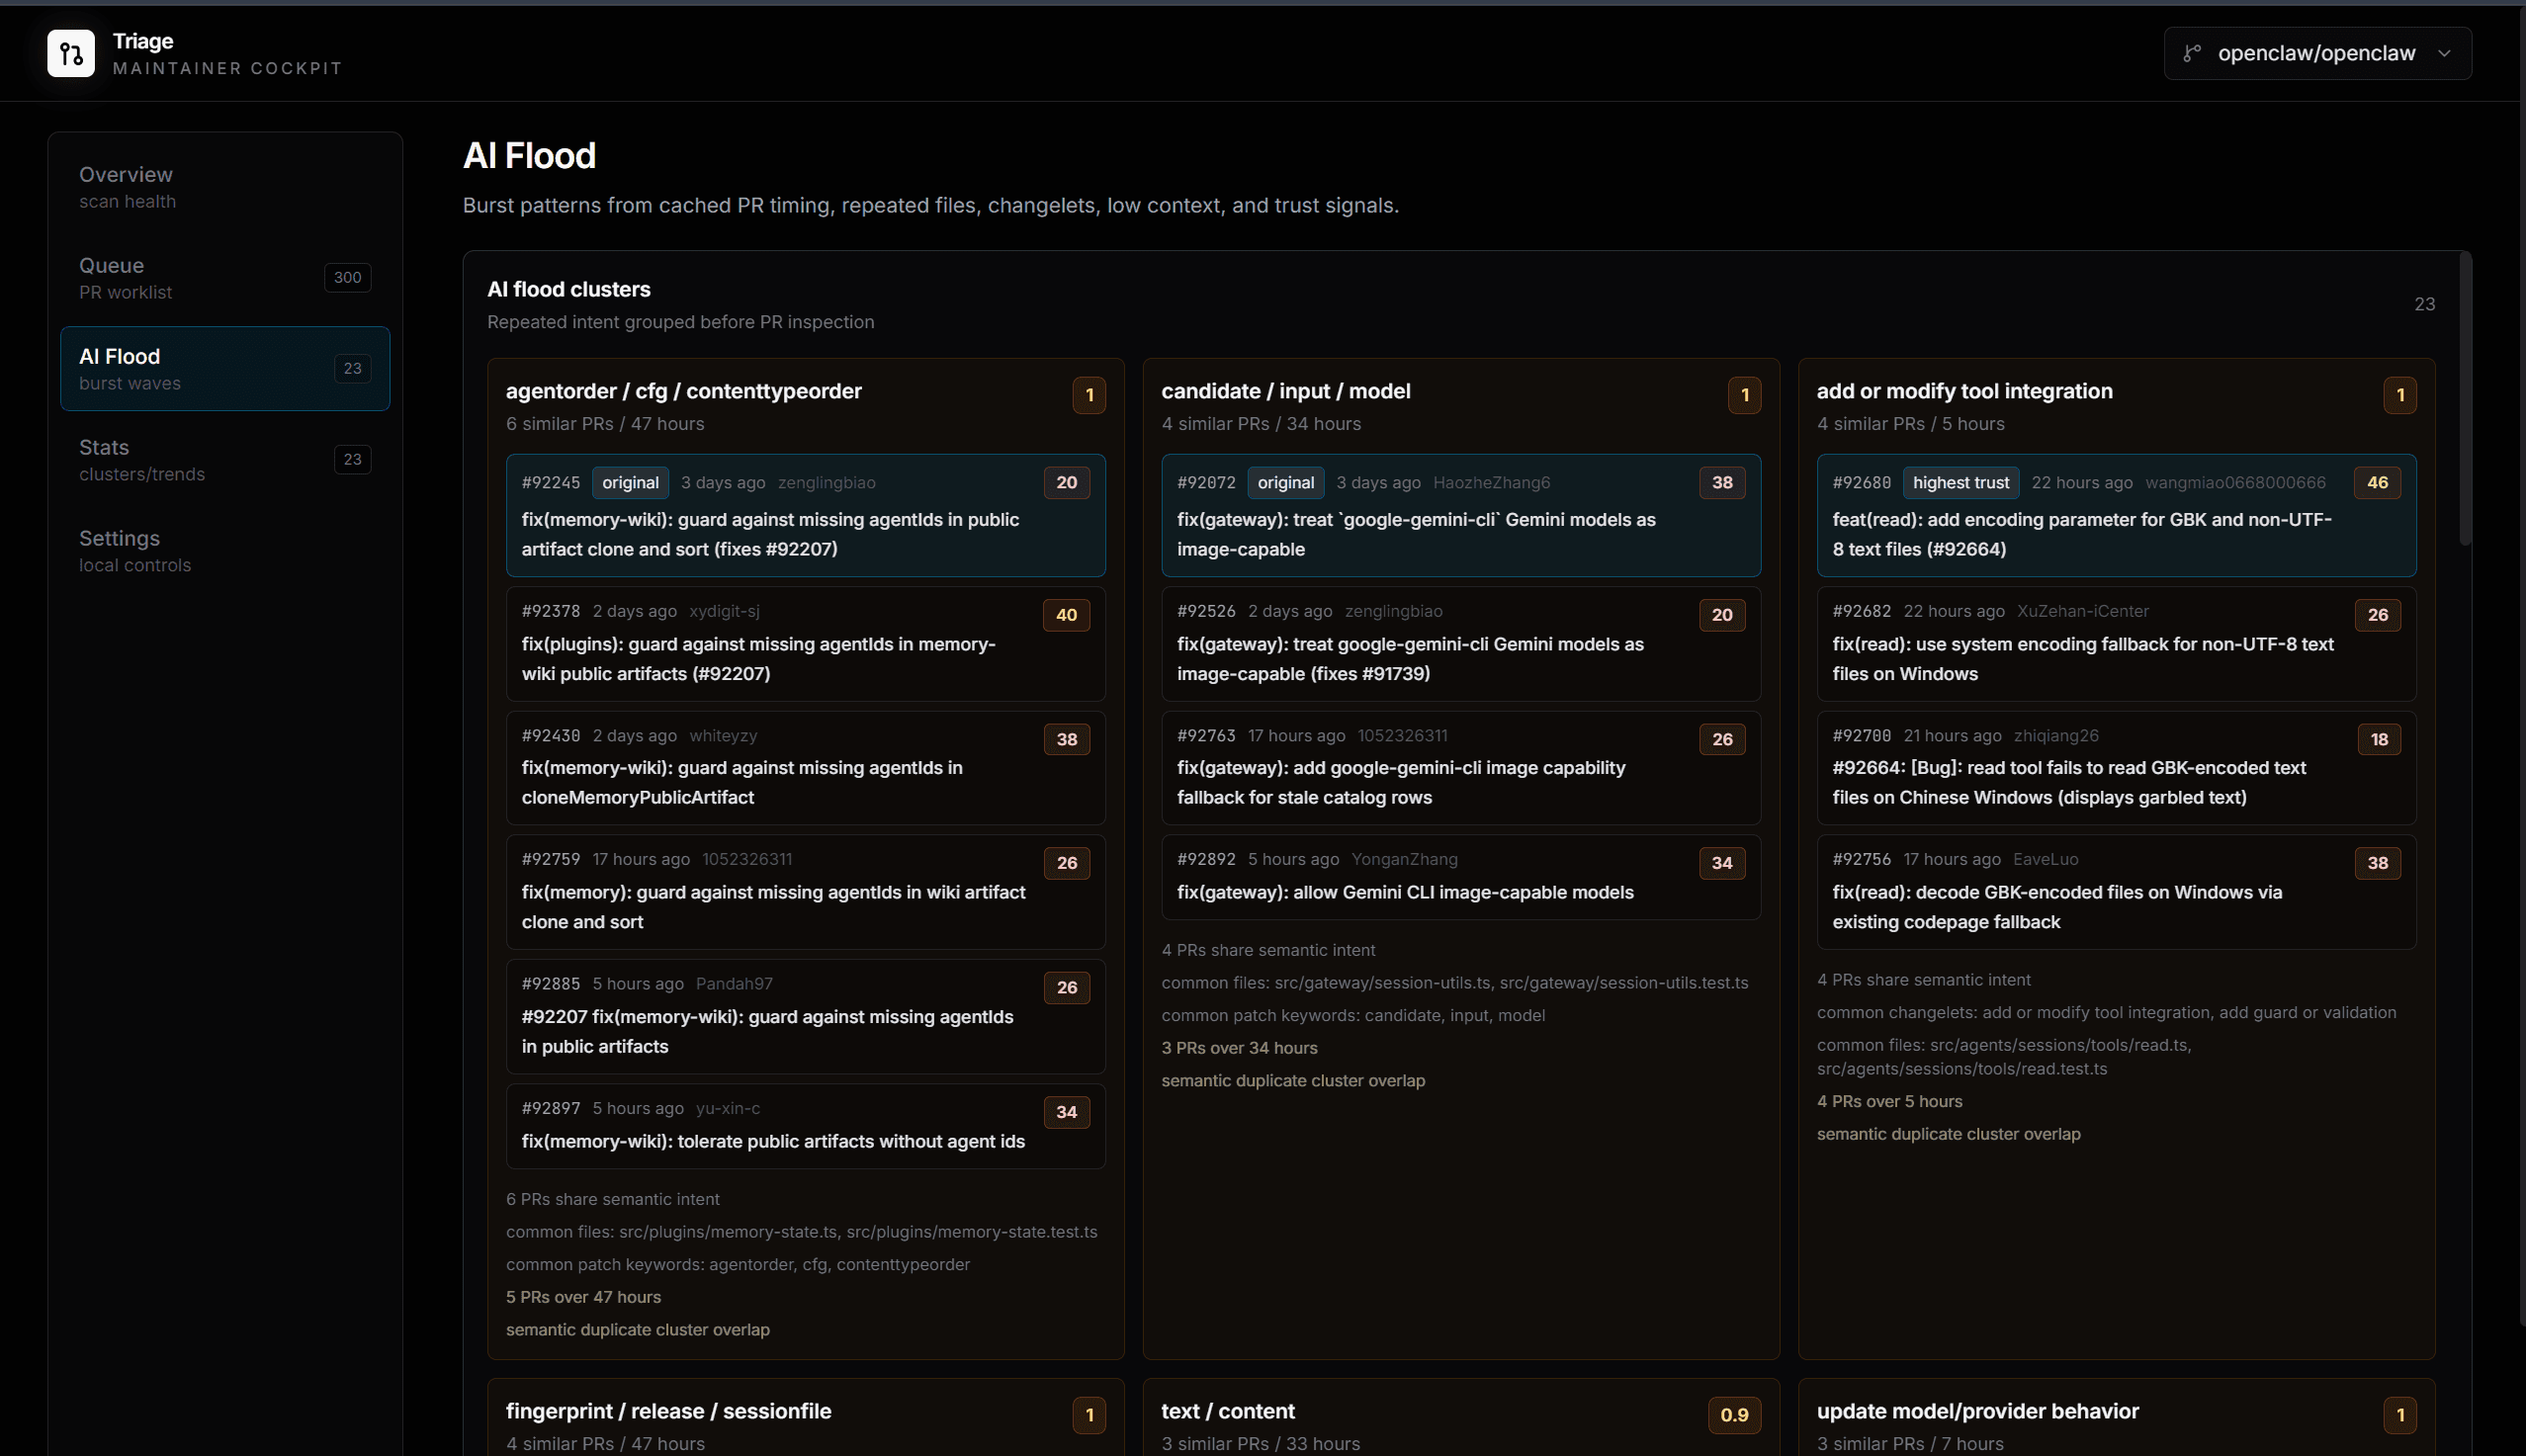Open PR #92700 by zhiqiang26
This screenshot has height=1456, width=2526.
coord(2116,768)
